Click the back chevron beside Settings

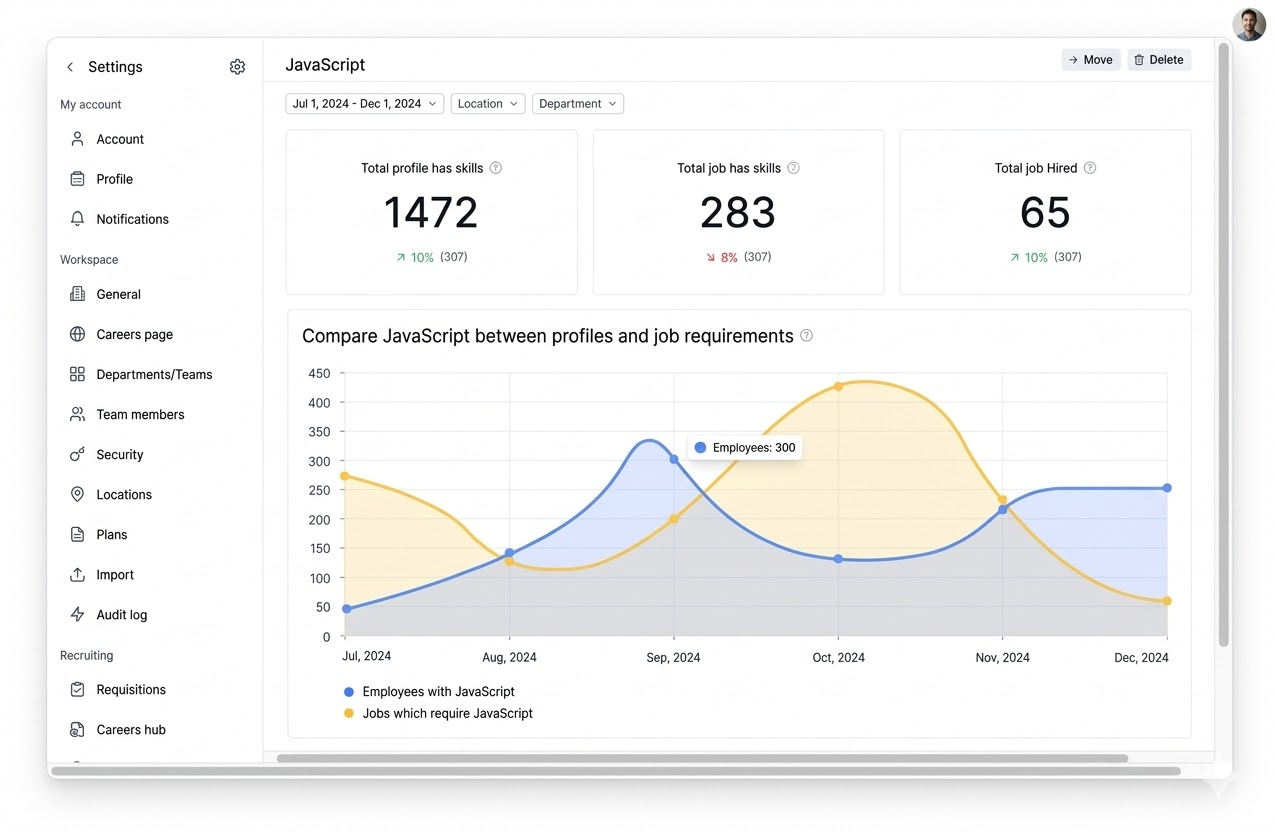[x=70, y=67]
